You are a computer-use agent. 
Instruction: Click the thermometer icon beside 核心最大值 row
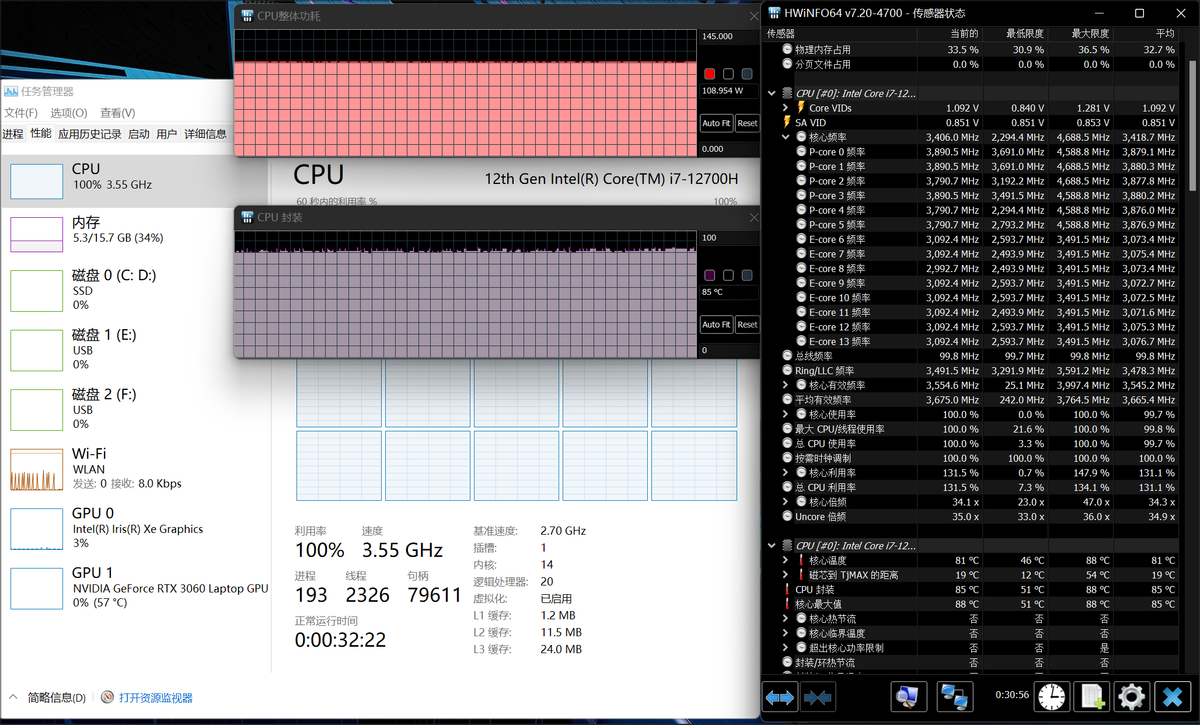(x=787, y=604)
